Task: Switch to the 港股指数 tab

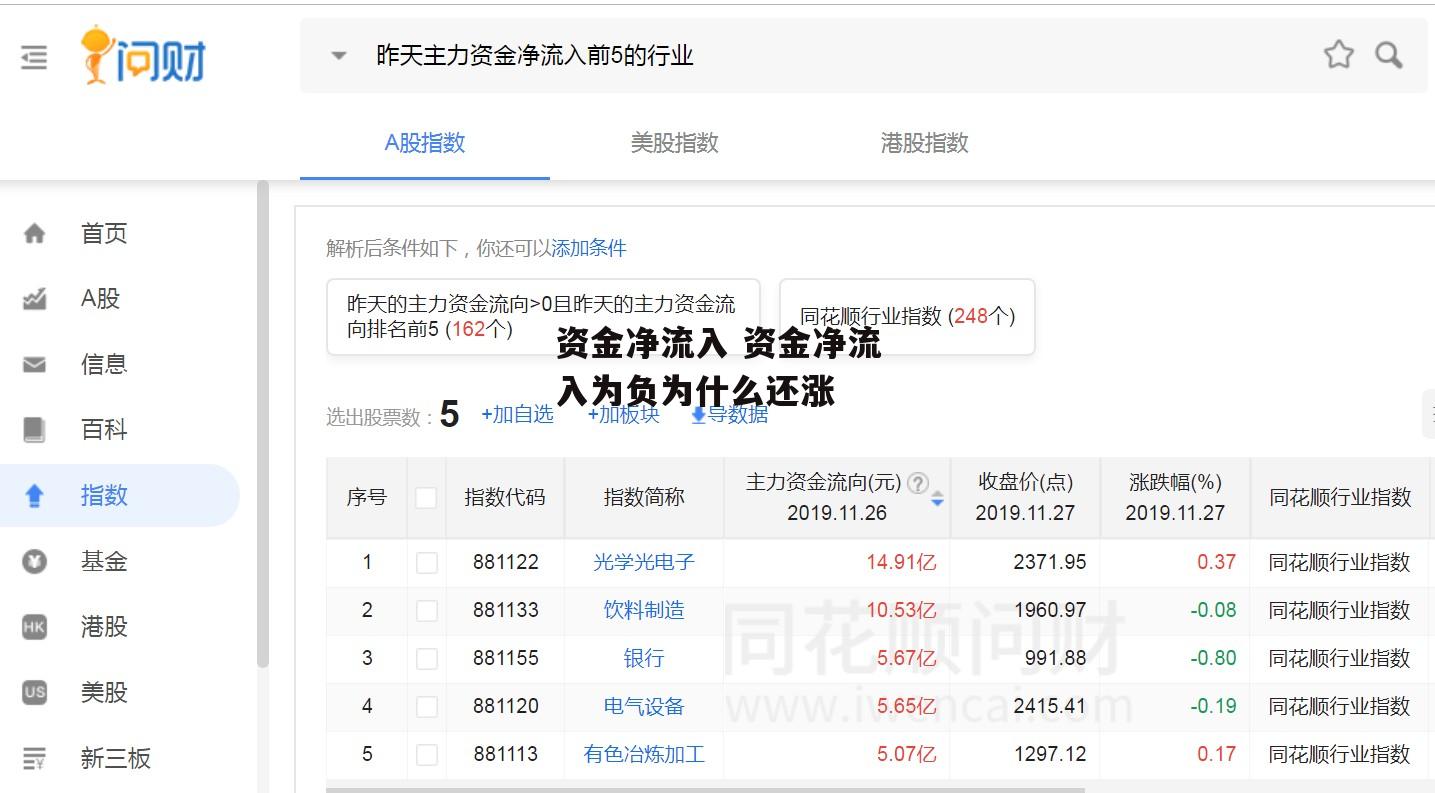Action: [924, 143]
